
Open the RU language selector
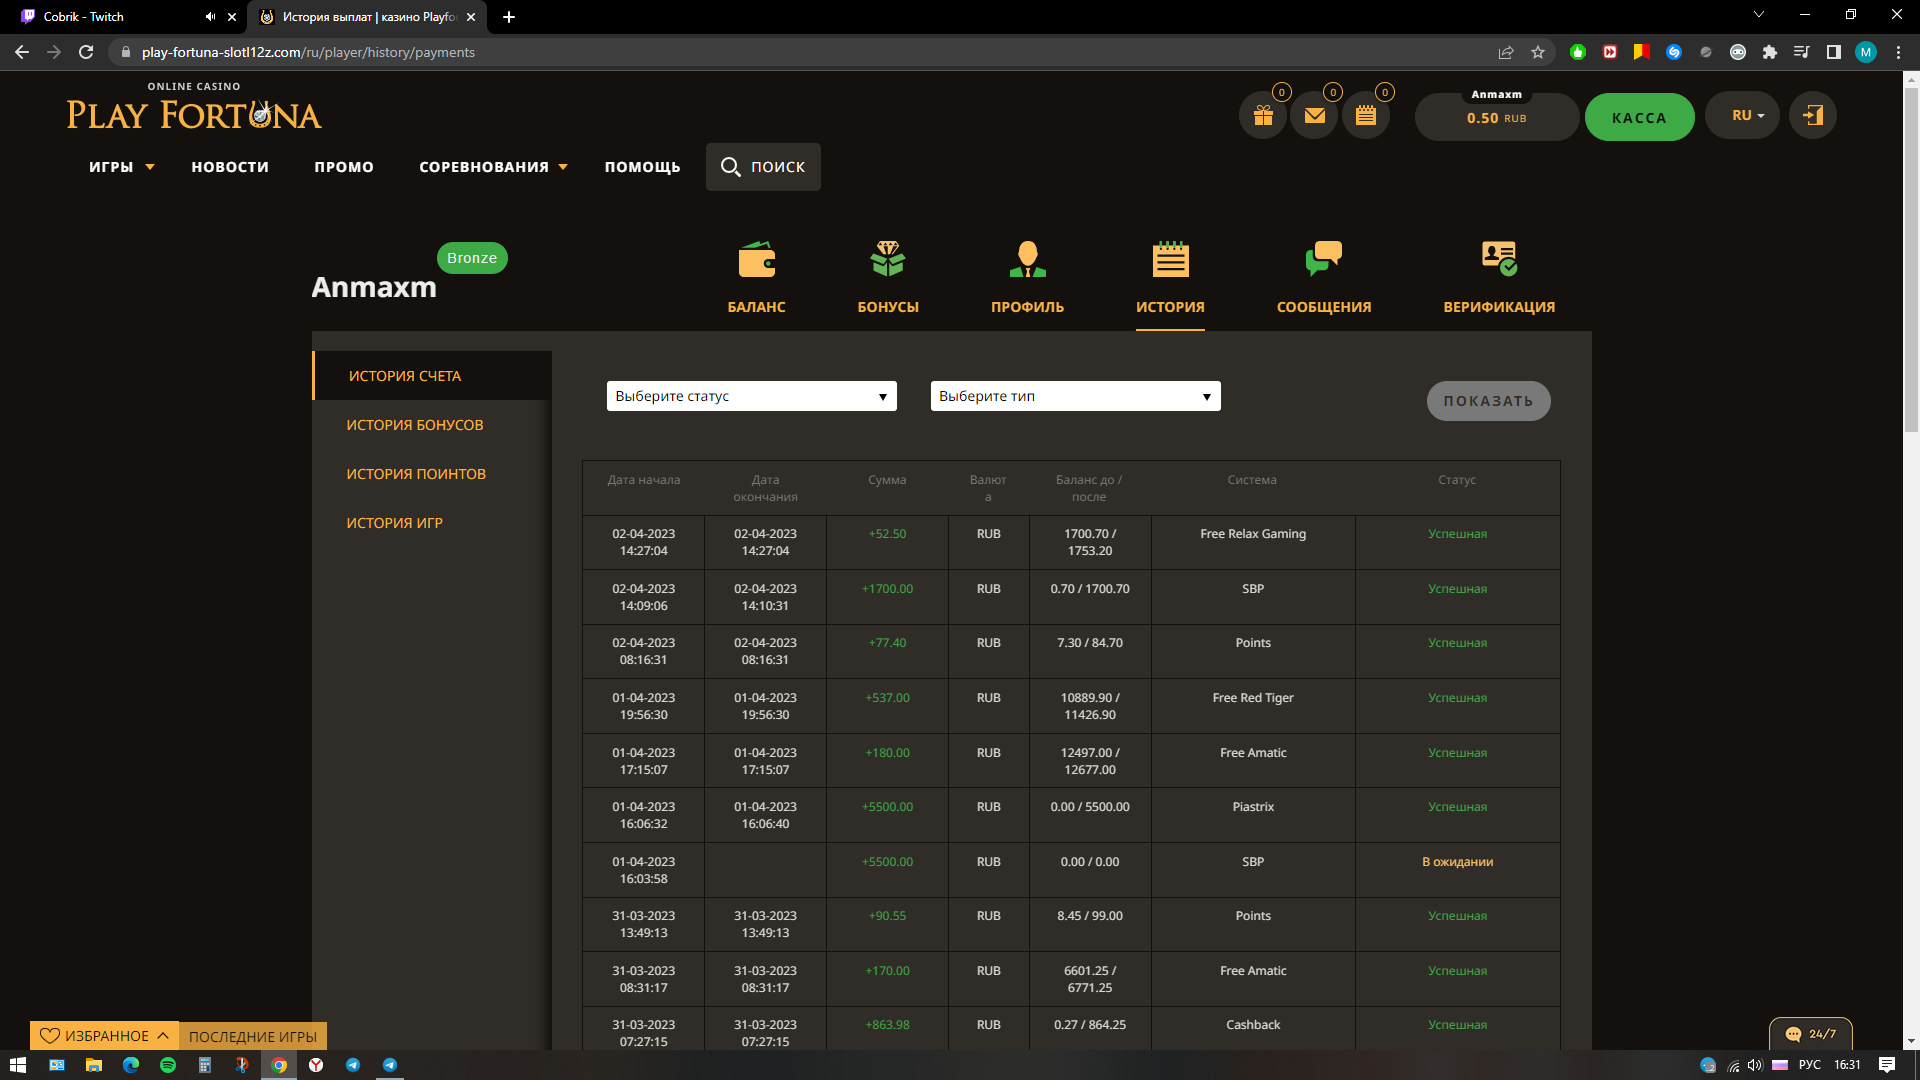[x=1742, y=116]
